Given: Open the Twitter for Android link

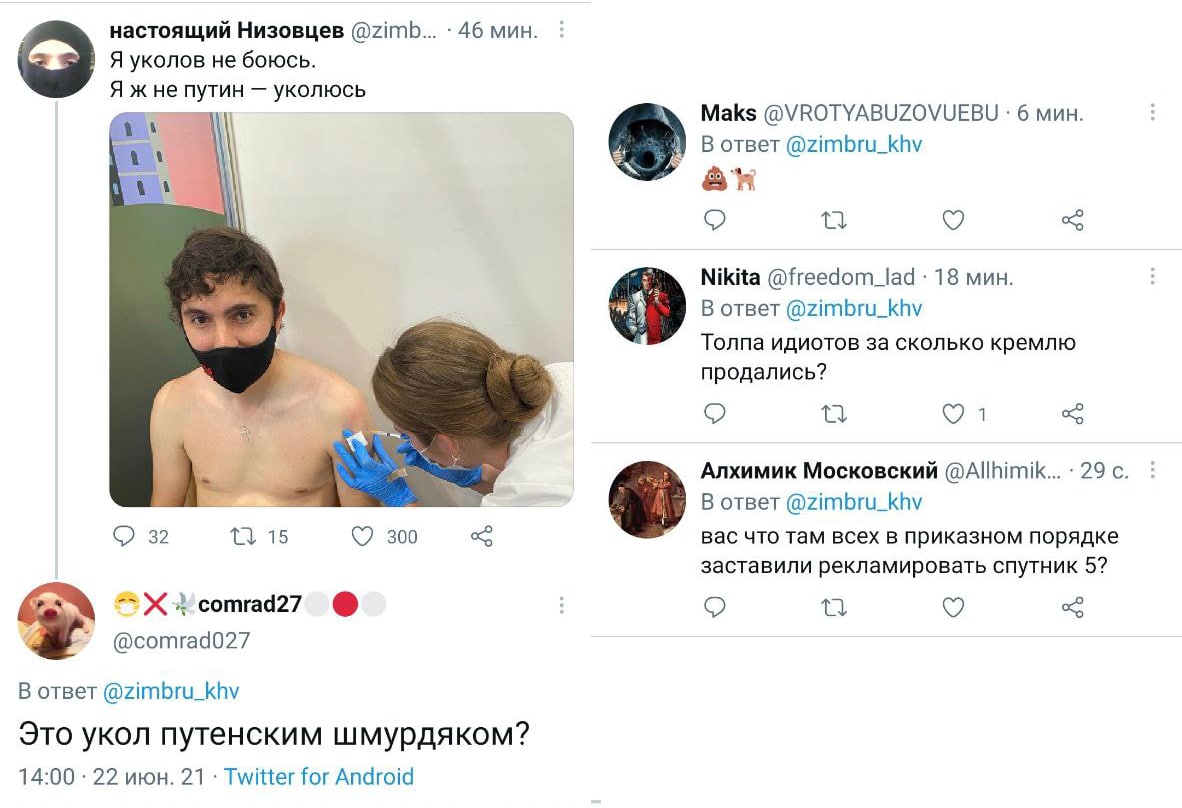Looking at the screenshot, I should [x=319, y=776].
